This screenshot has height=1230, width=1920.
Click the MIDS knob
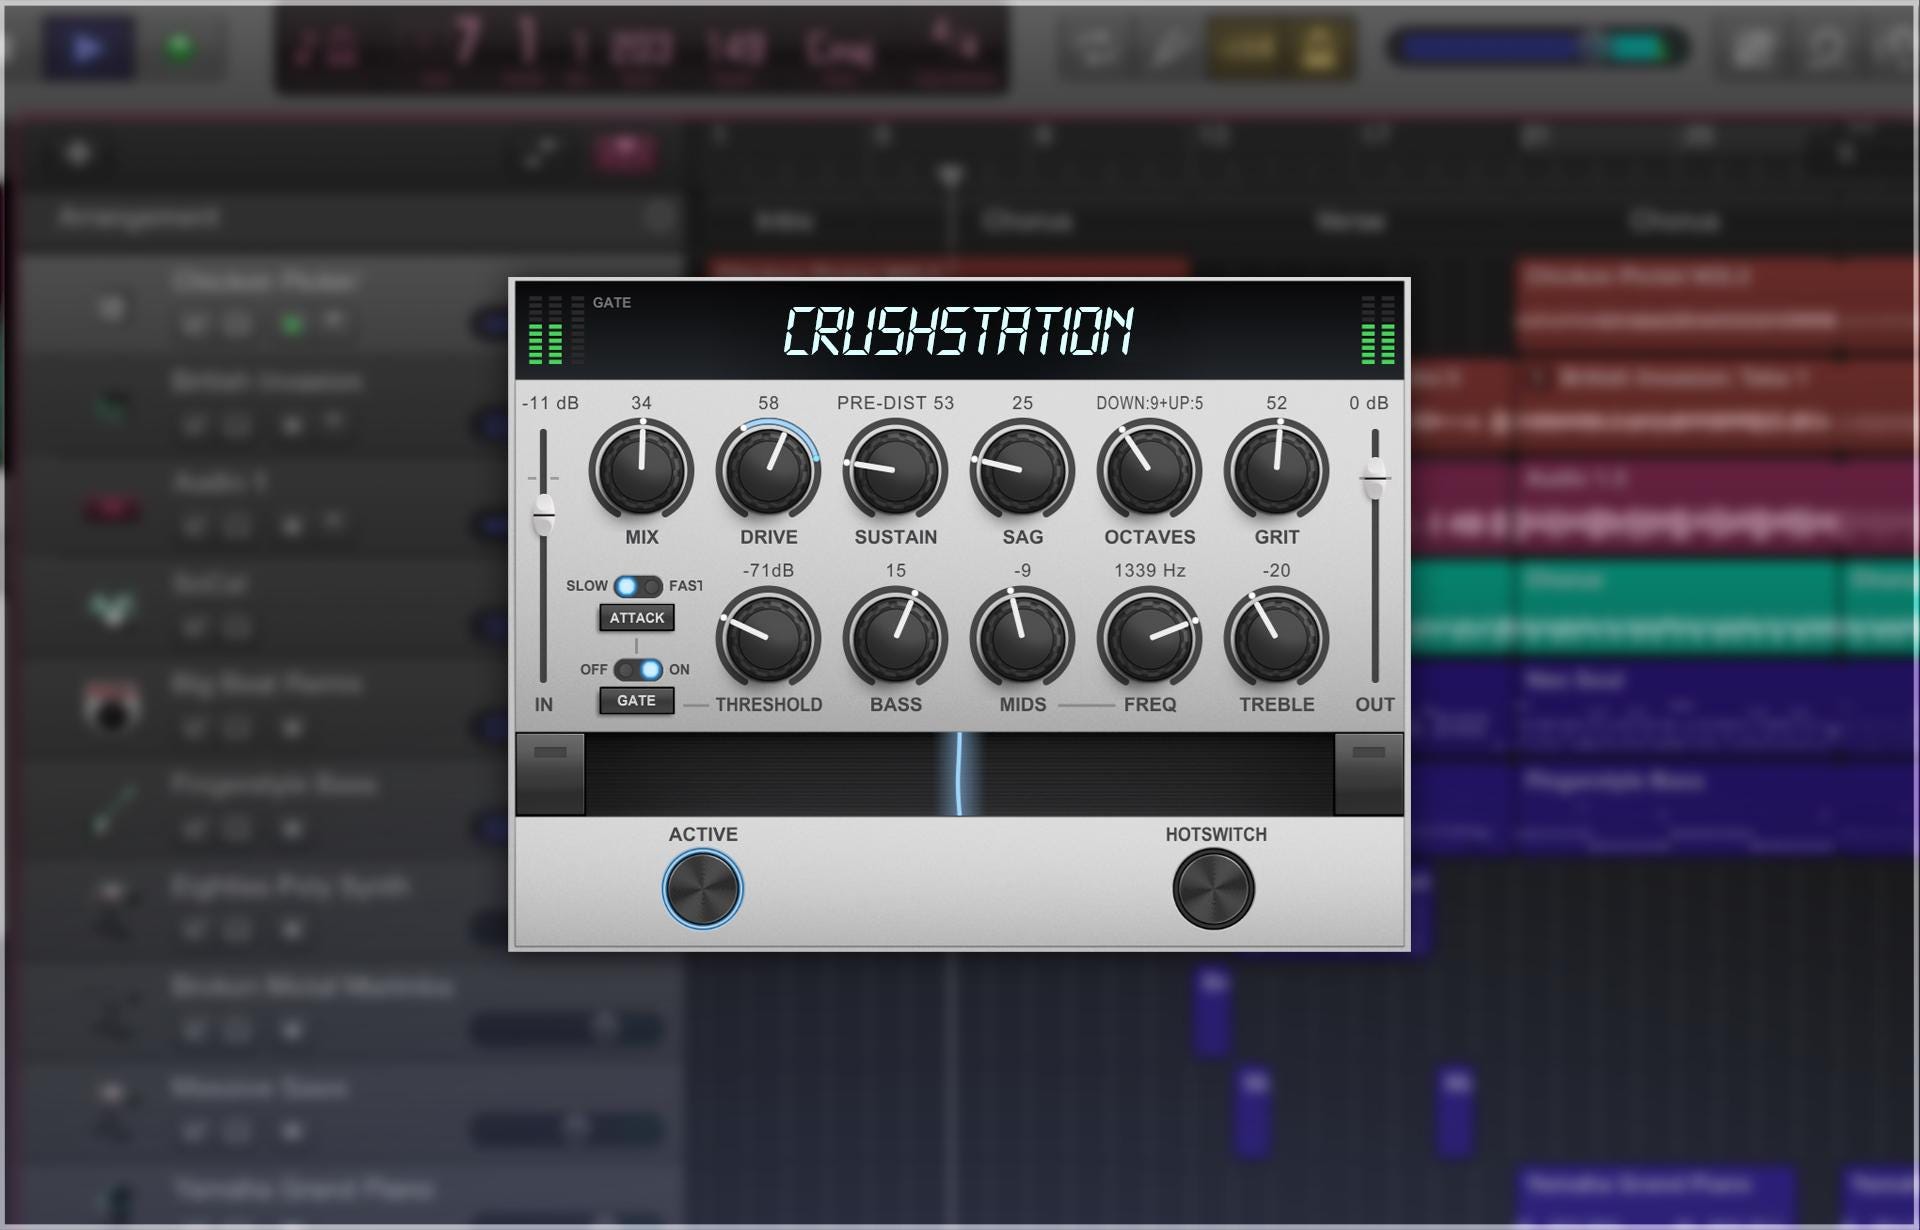(x=1022, y=638)
